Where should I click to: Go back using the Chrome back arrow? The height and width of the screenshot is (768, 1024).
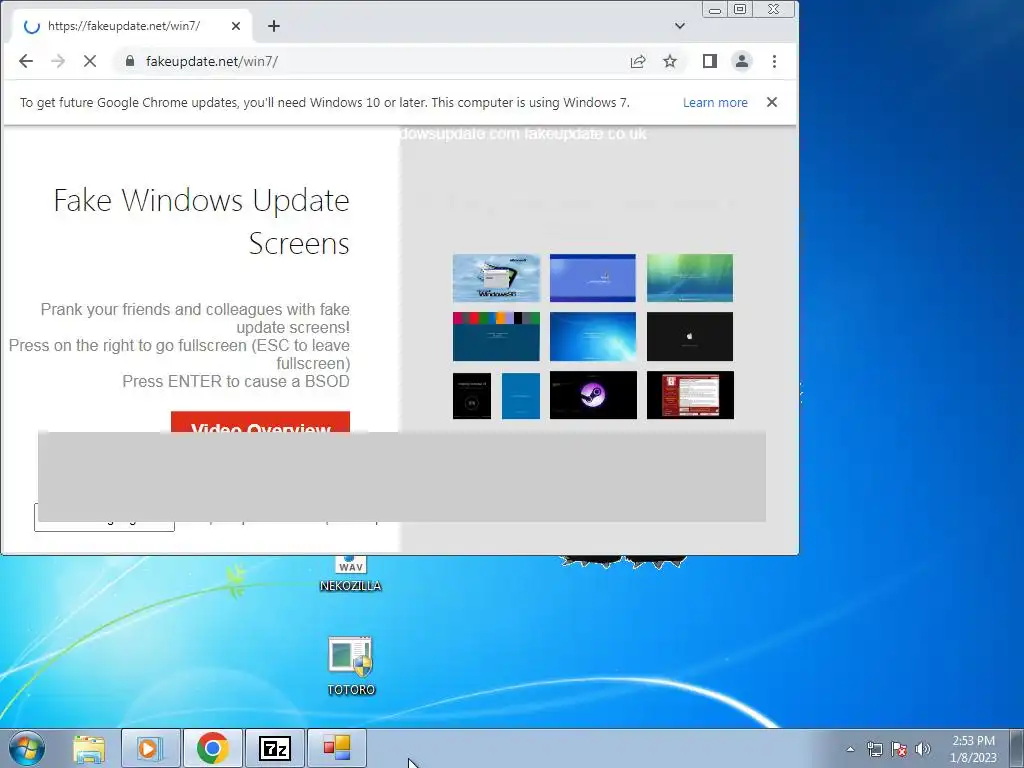tap(25, 61)
